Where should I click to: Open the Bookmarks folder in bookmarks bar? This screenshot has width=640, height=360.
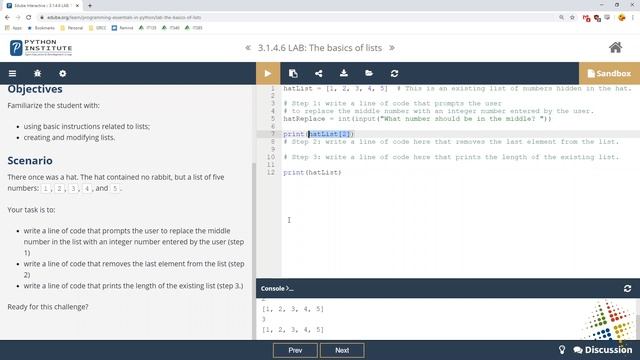(x=41, y=28)
